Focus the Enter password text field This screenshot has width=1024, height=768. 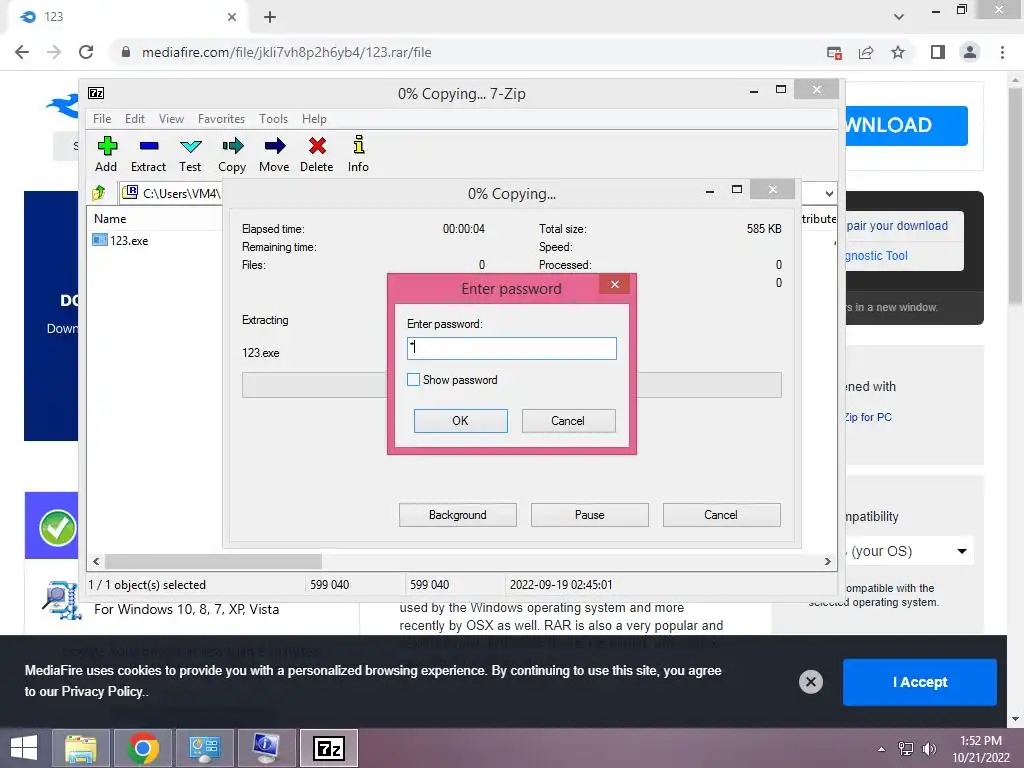click(x=511, y=348)
